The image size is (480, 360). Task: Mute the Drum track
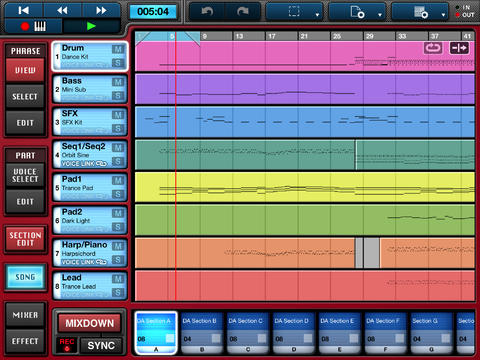[118, 50]
